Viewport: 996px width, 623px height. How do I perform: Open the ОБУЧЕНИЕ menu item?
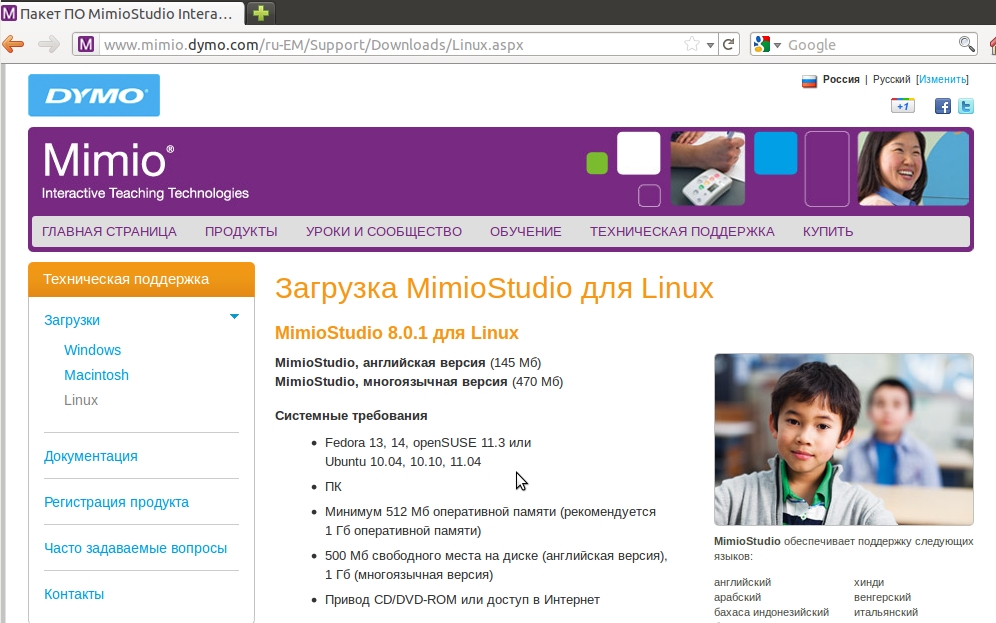[526, 232]
